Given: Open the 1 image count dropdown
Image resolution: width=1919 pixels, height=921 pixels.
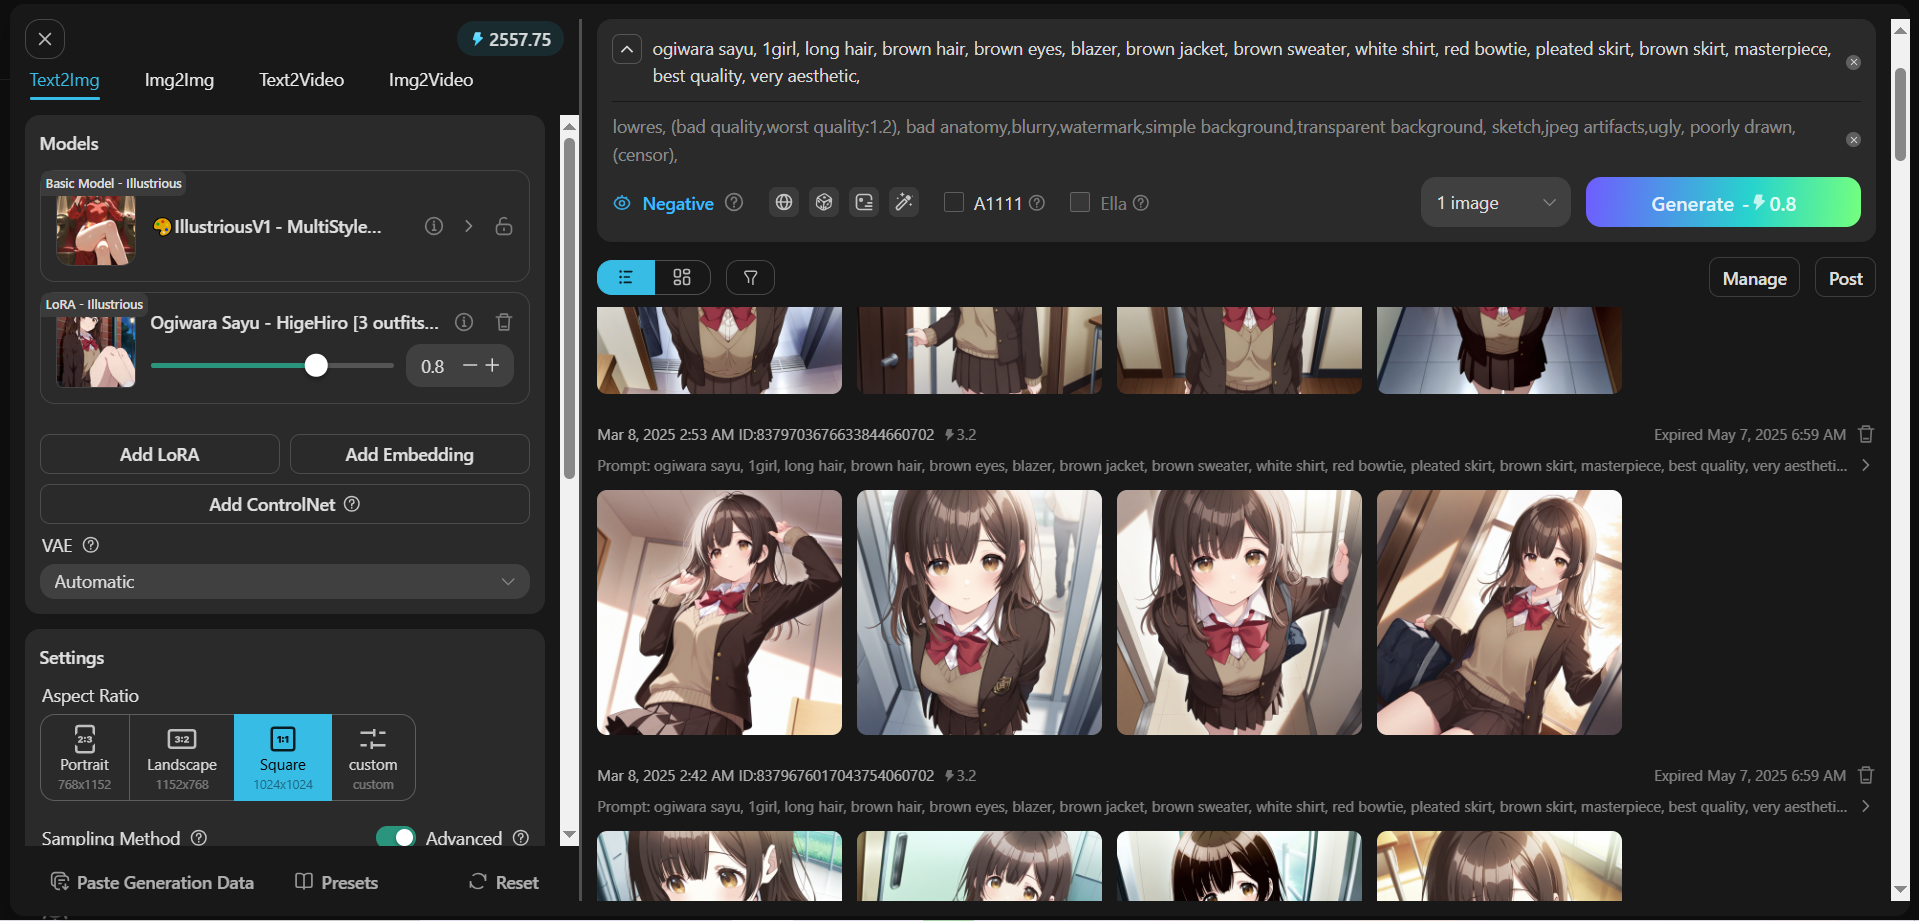Looking at the screenshot, I should 1496,203.
